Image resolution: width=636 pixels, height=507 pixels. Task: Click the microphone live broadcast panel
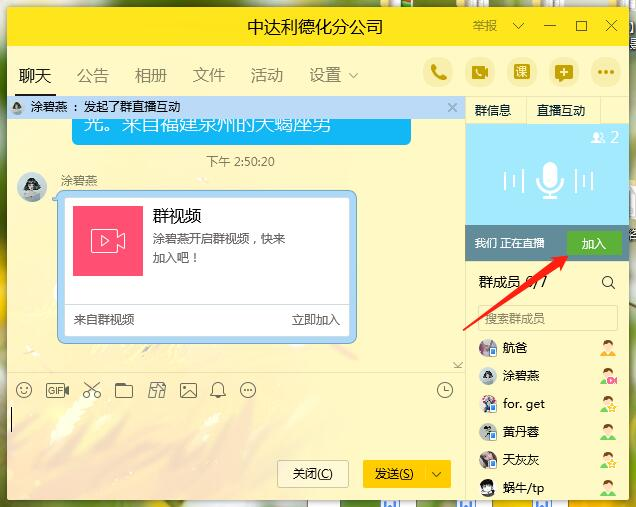[x=547, y=175]
